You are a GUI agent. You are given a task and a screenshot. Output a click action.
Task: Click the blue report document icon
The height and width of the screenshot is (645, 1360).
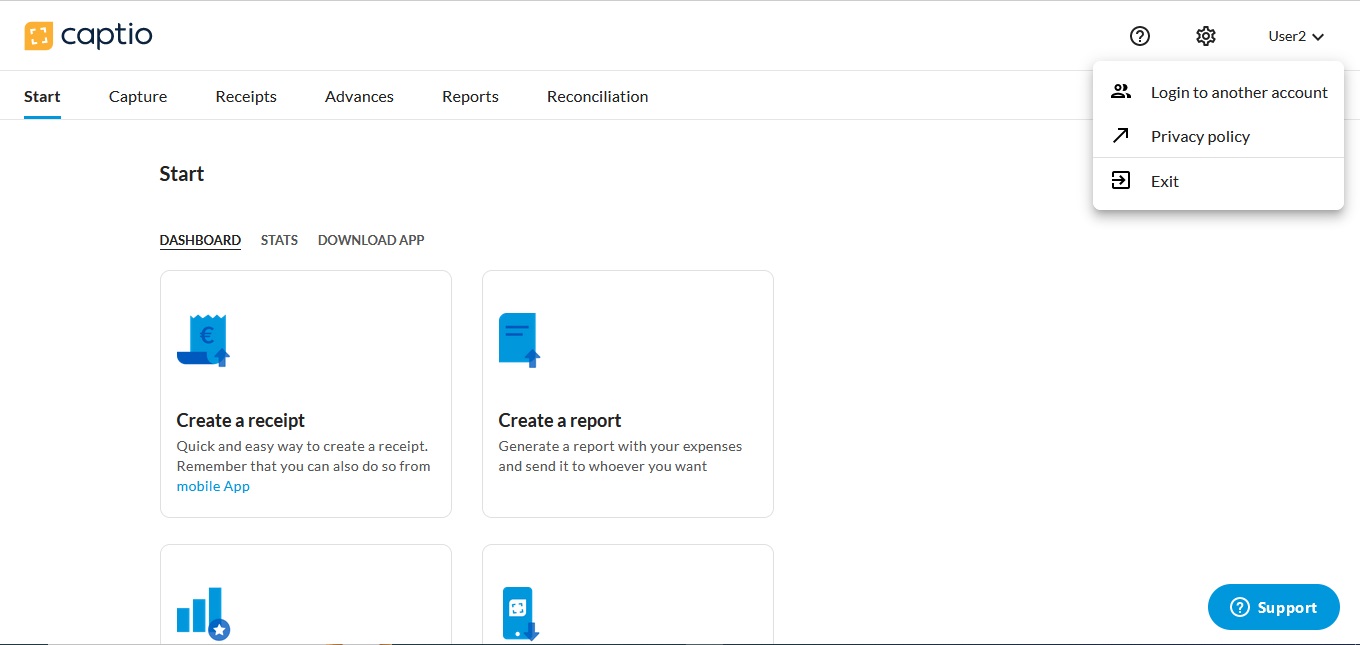[519, 341]
